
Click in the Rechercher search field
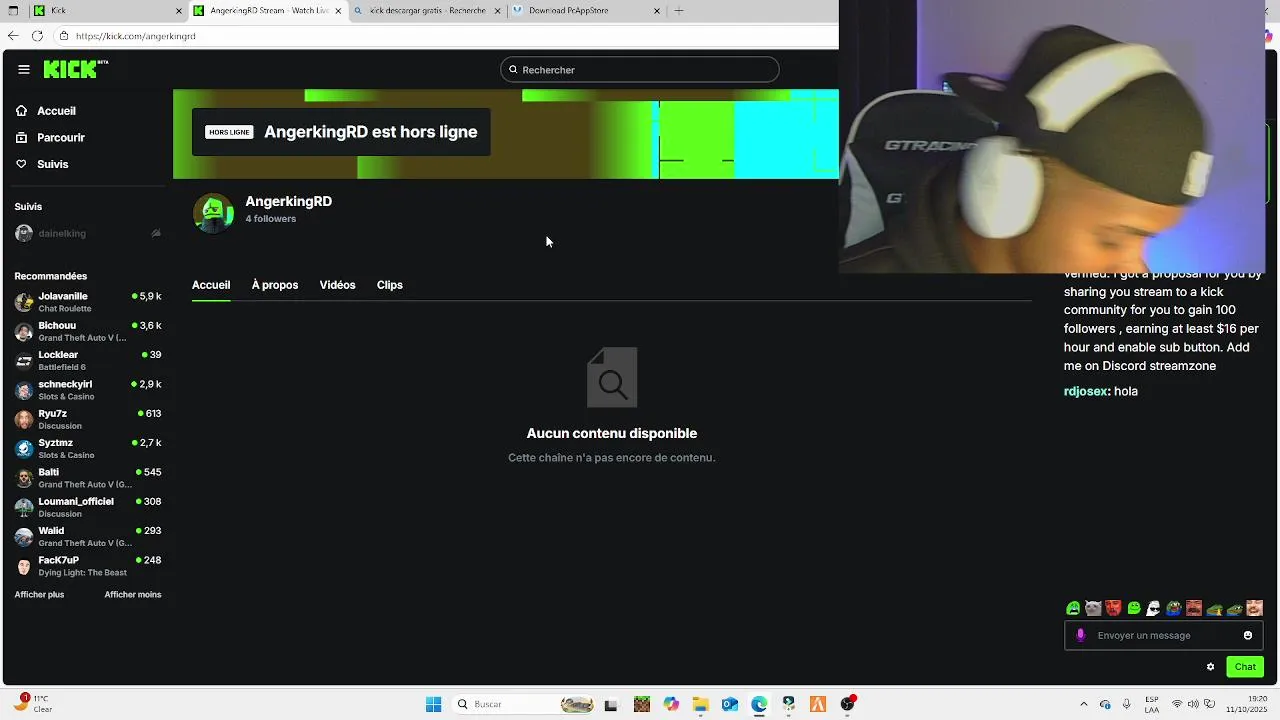[640, 70]
